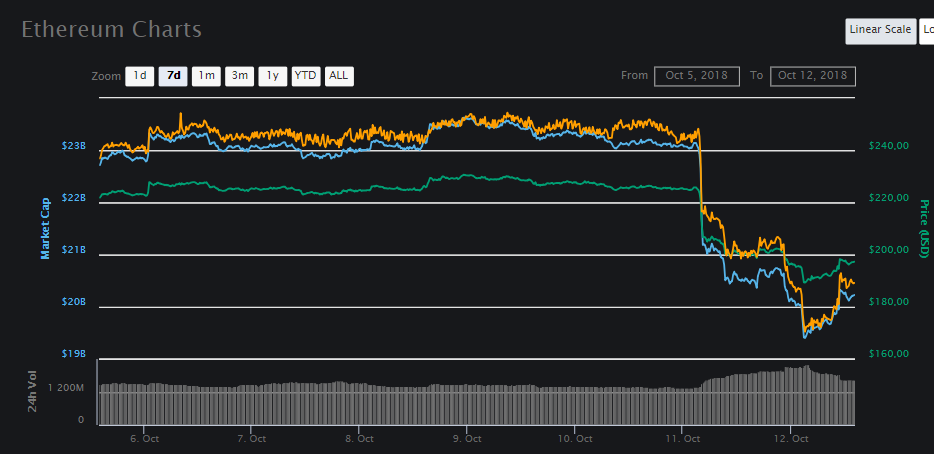934x454 pixels.
Task: Click the 7. Oct date label
Action: coord(251,439)
